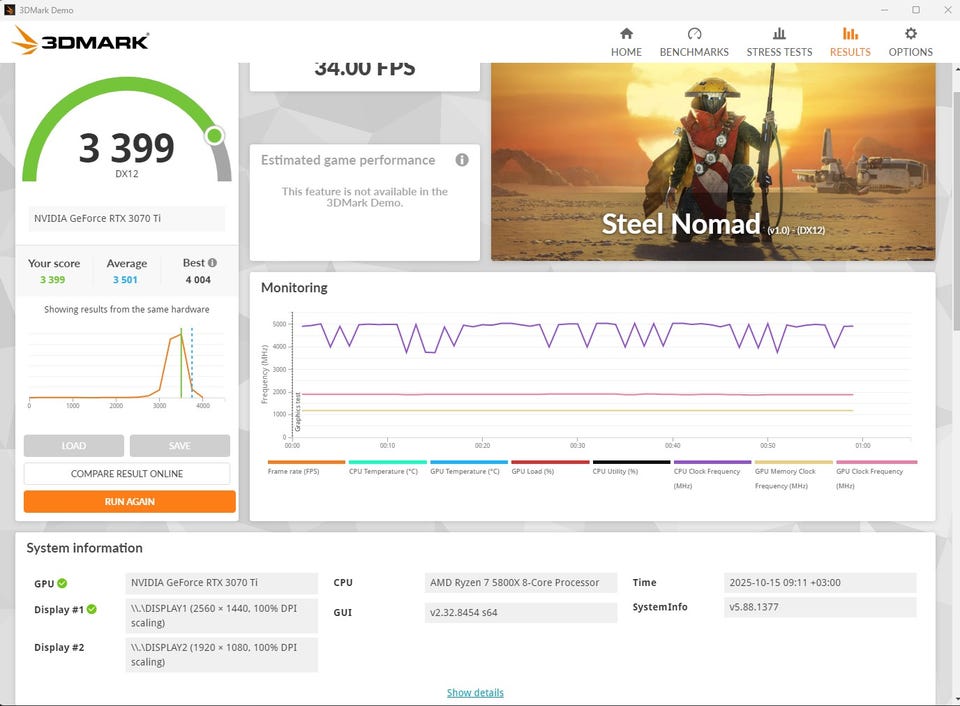
Task: Click the AMD Ryzen 7 5800X CPU value
Action: 520,583
